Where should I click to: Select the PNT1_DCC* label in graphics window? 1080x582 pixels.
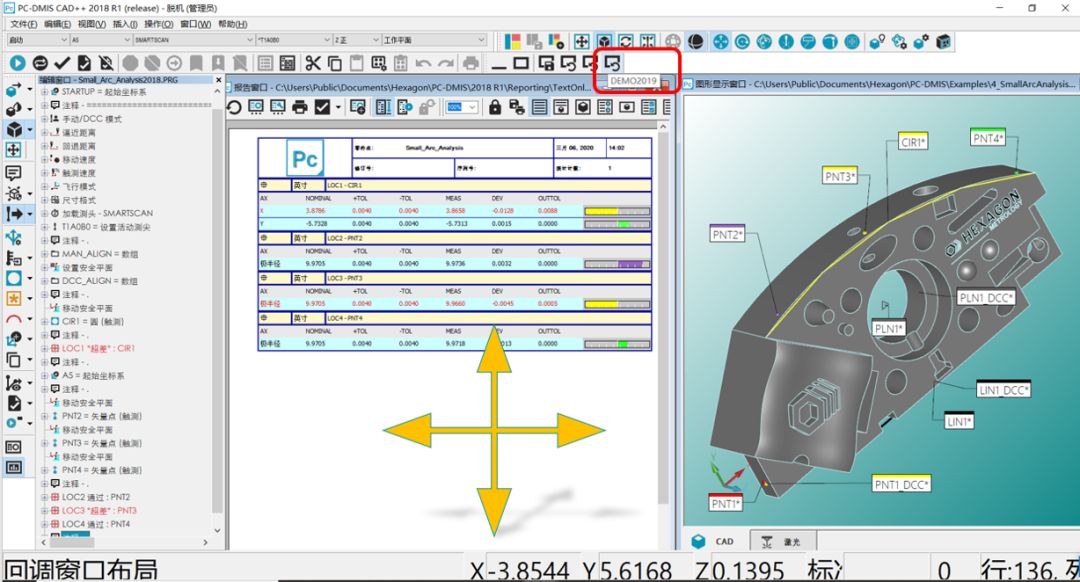coord(902,484)
